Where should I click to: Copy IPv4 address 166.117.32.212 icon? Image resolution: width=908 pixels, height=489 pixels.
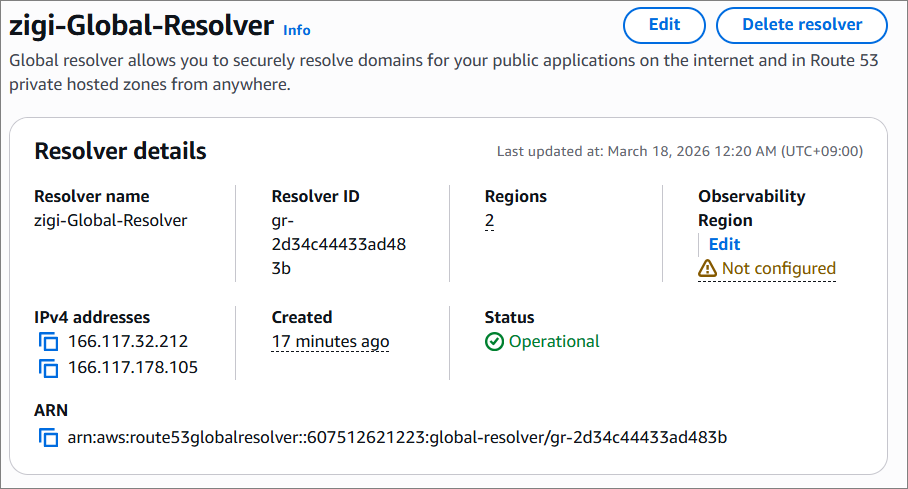tap(49, 342)
